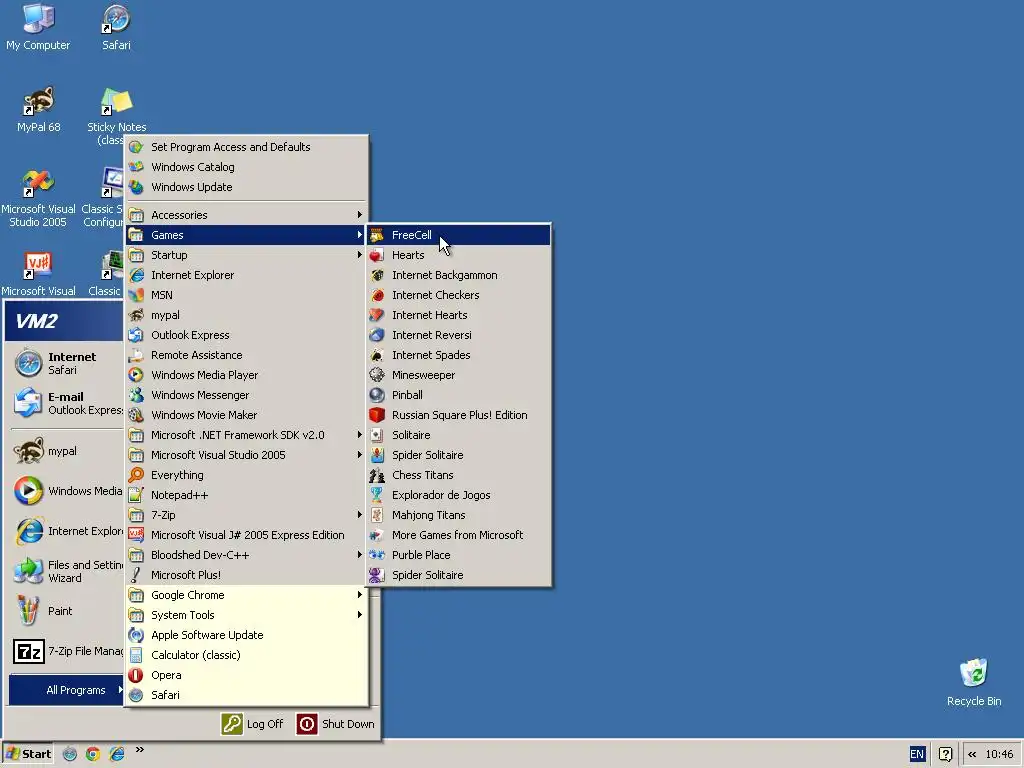Click the Everything magnifier icon in programs
This screenshot has width=1024, height=768.
(x=136, y=475)
